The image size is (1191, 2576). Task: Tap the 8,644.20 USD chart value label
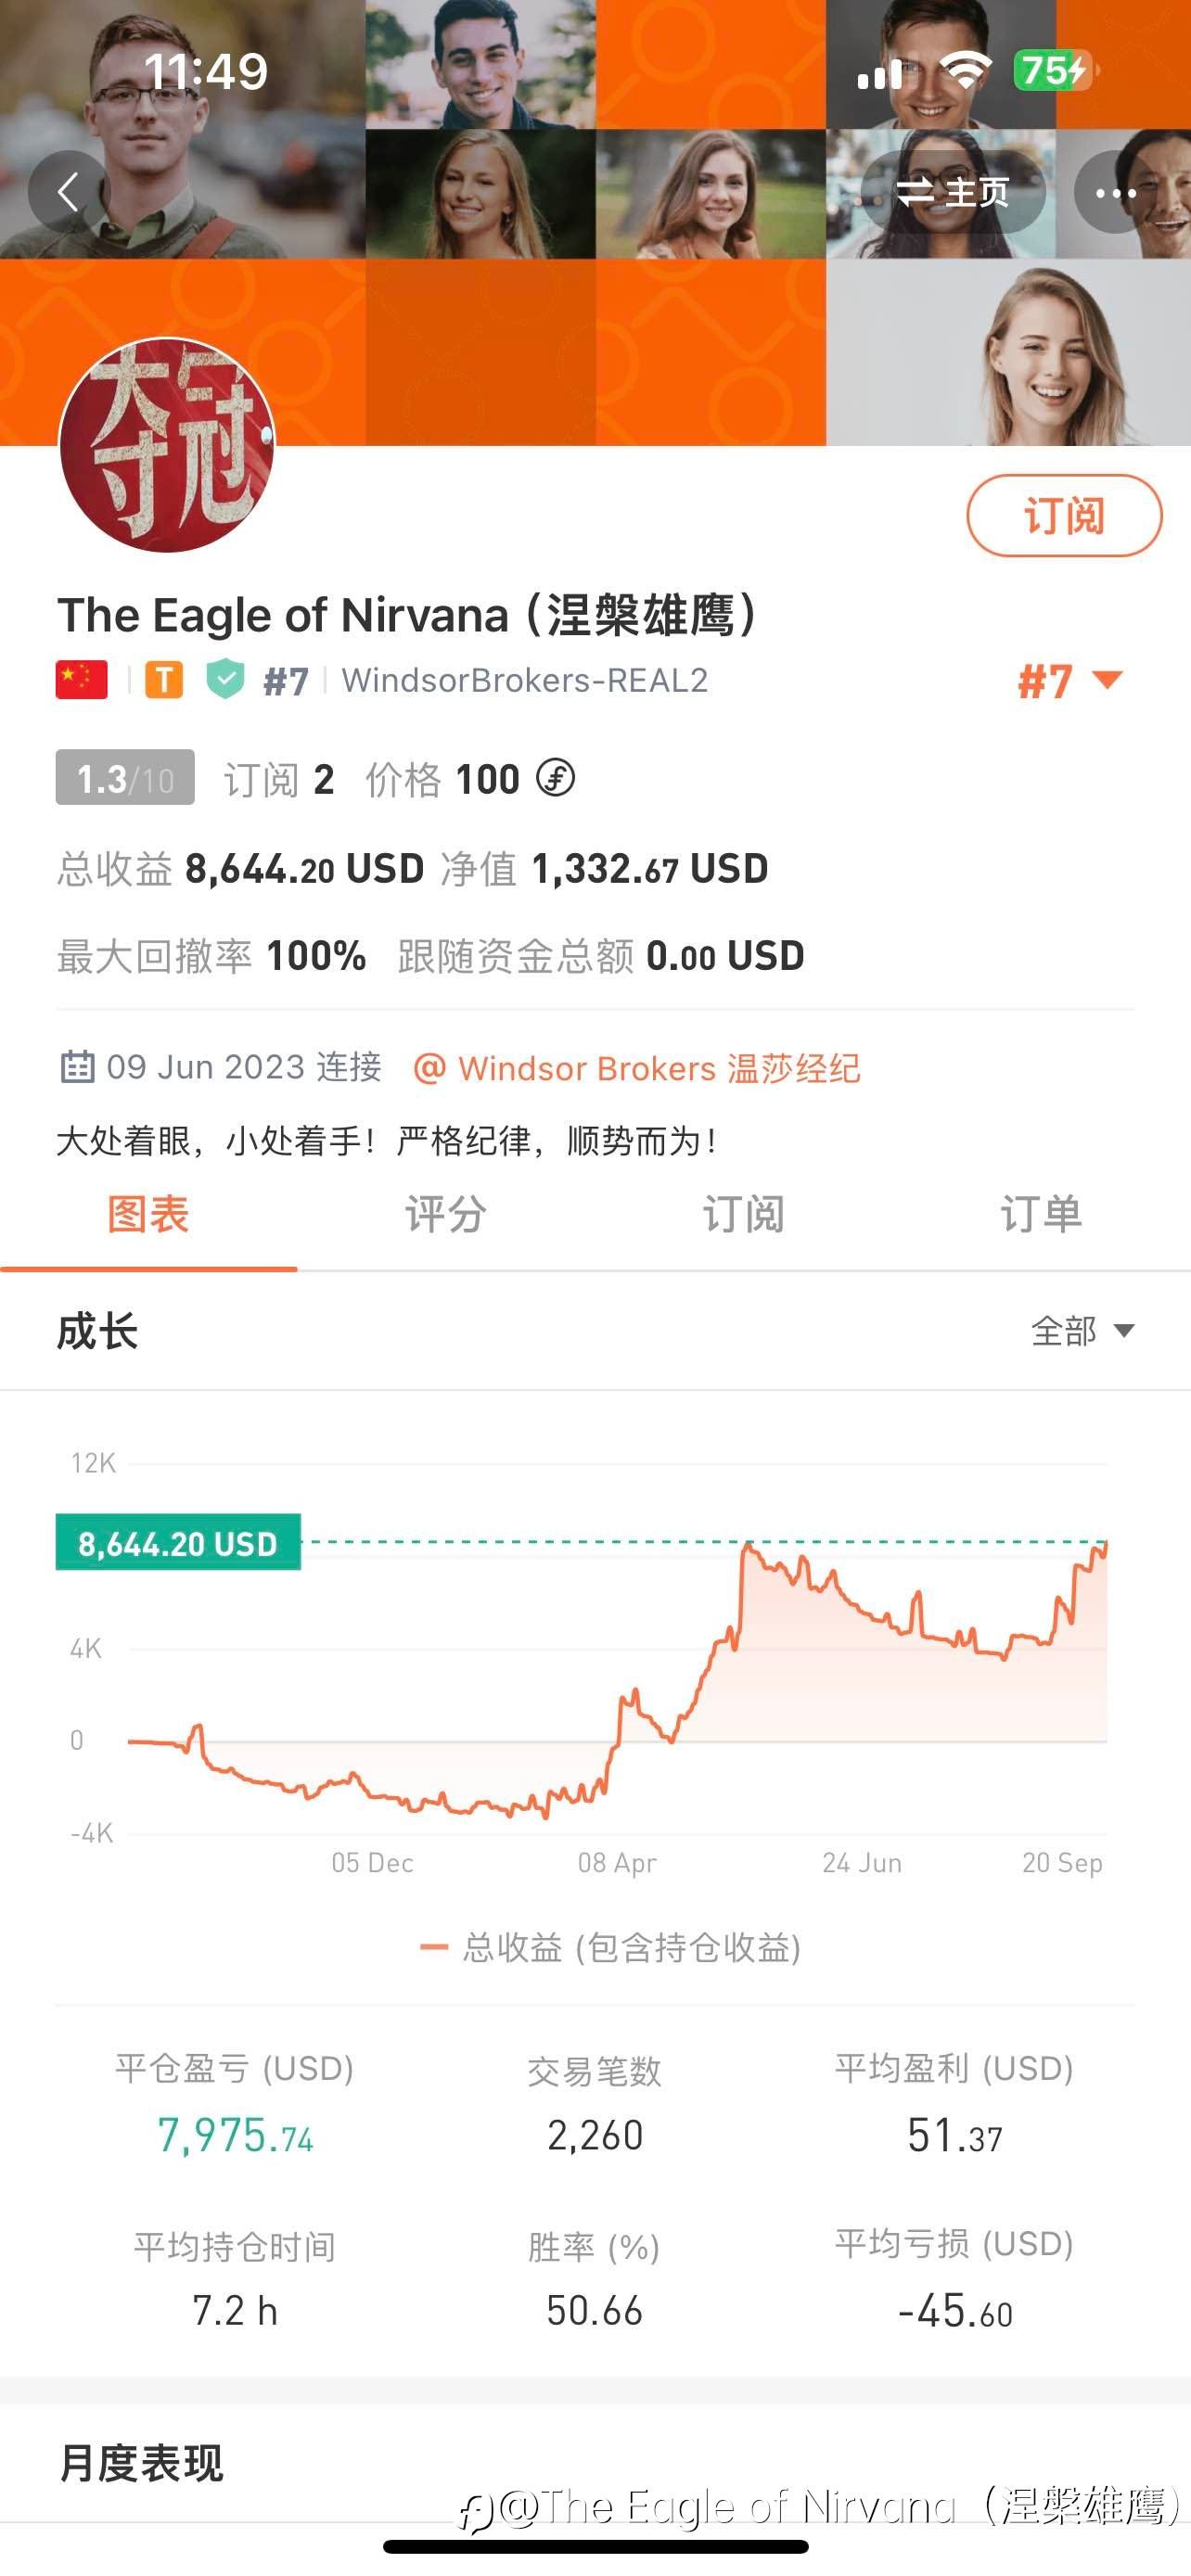click(178, 1542)
